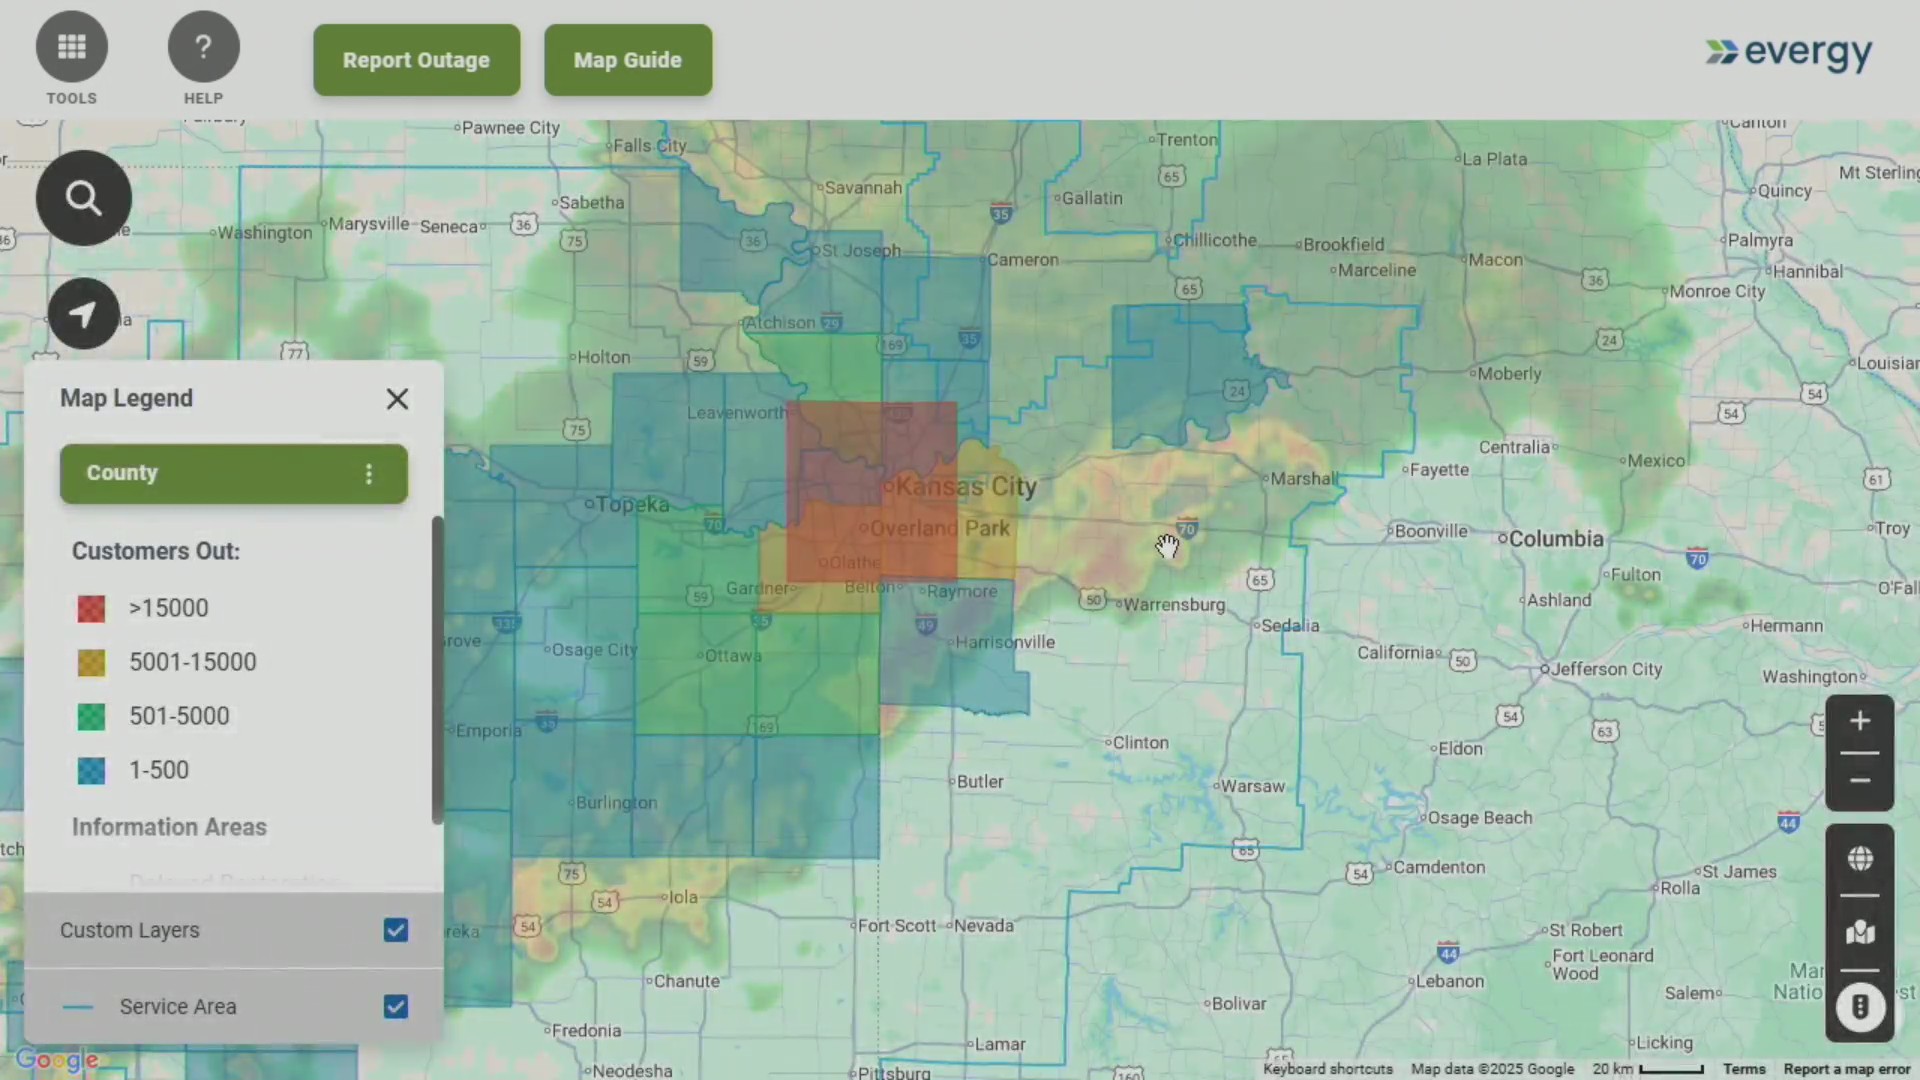Click the Report Outage button
Screen dimensions: 1920x1080
[417, 60]
